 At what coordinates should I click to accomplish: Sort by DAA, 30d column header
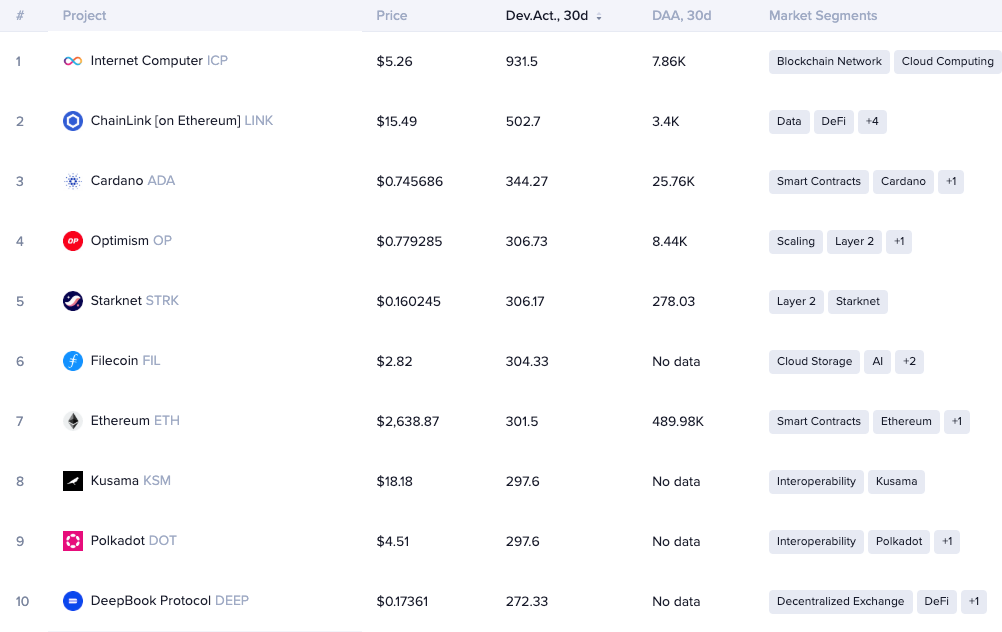[x=681, y=15]
